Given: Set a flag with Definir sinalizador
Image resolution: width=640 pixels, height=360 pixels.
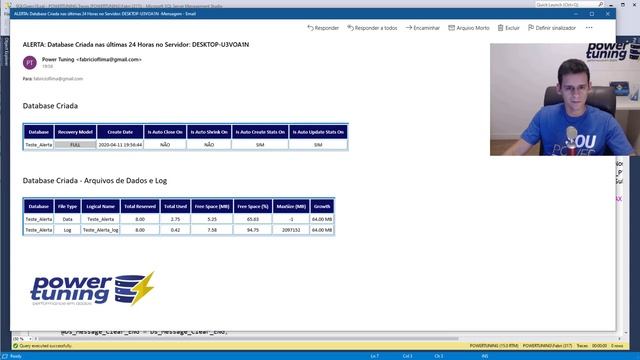Looking at the screenshot, I should [x=552, y=28].
